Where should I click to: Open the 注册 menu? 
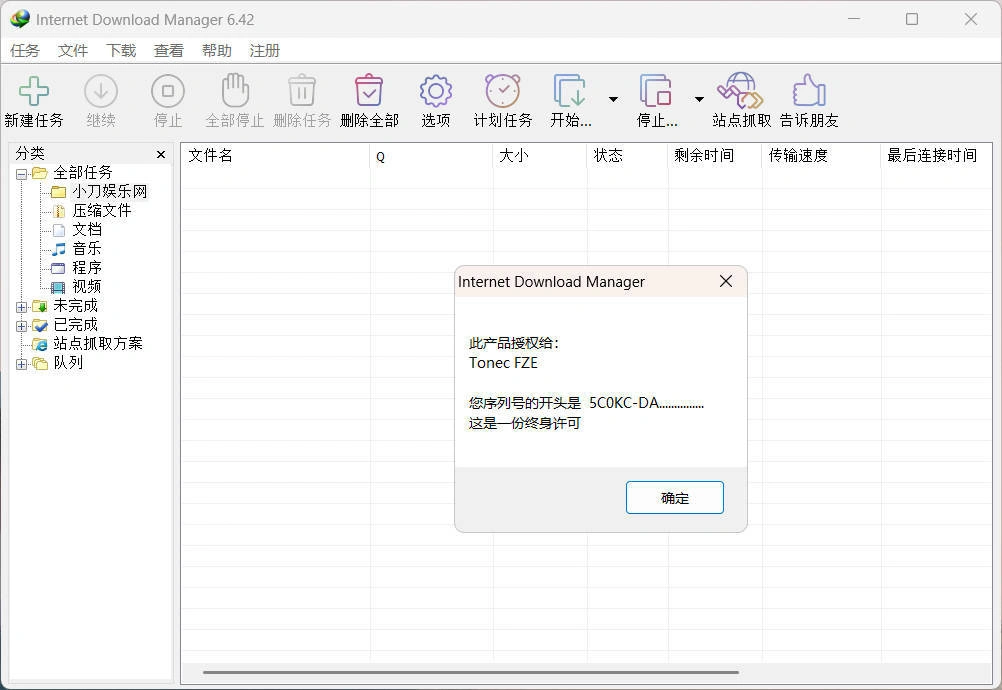(264, 50)
